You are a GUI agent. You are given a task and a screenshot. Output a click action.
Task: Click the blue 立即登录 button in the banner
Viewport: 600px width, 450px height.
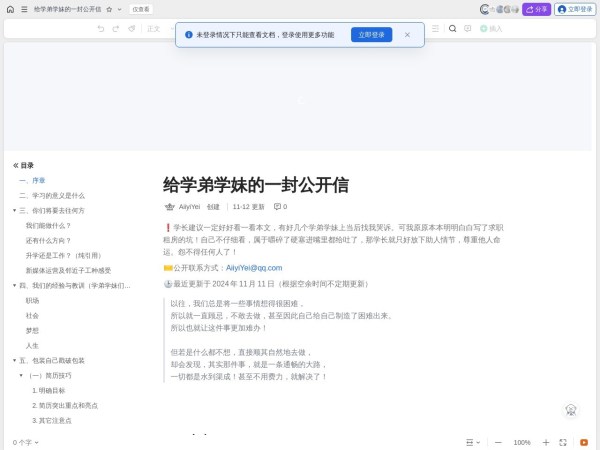371,34
